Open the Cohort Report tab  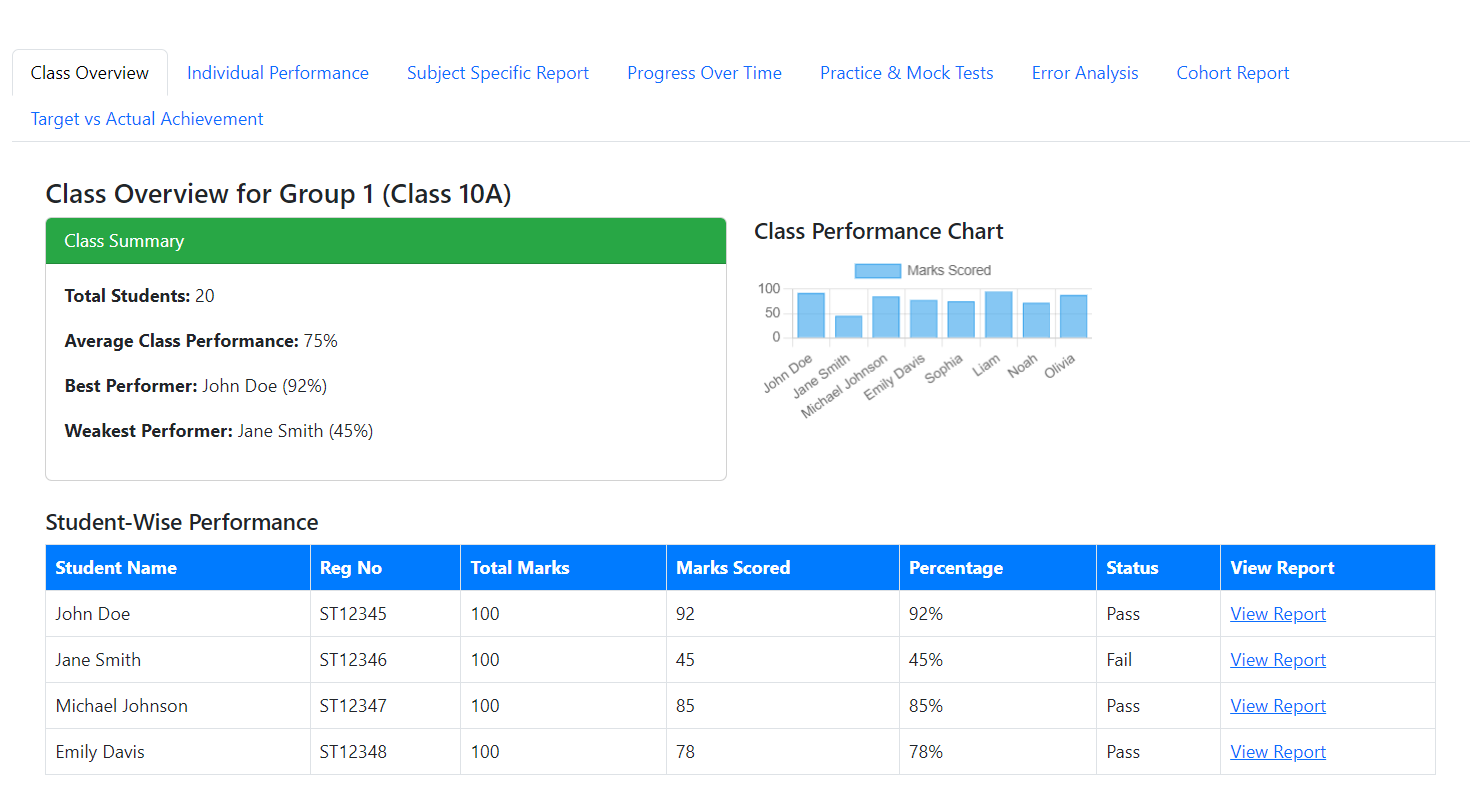(1232, 72)
